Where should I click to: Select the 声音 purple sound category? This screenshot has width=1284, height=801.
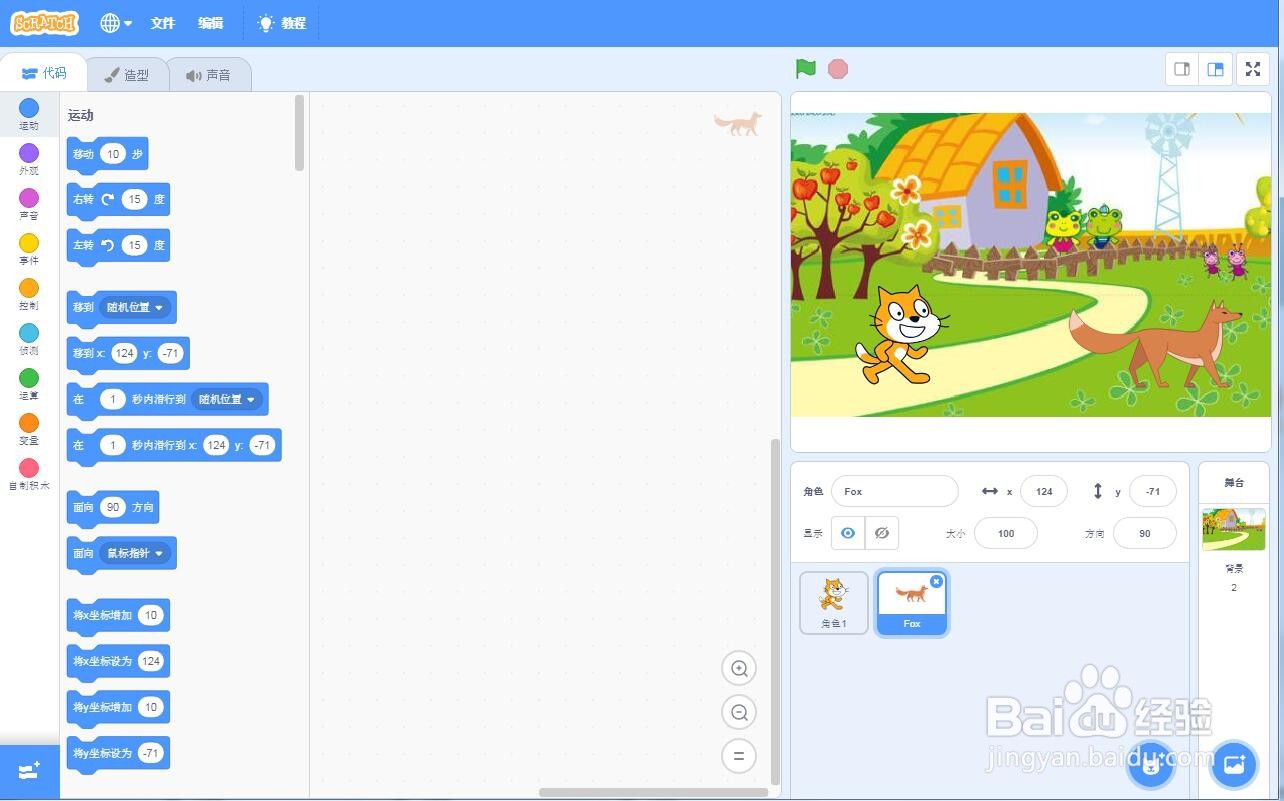pyautogui.click(x=29, y=205)
